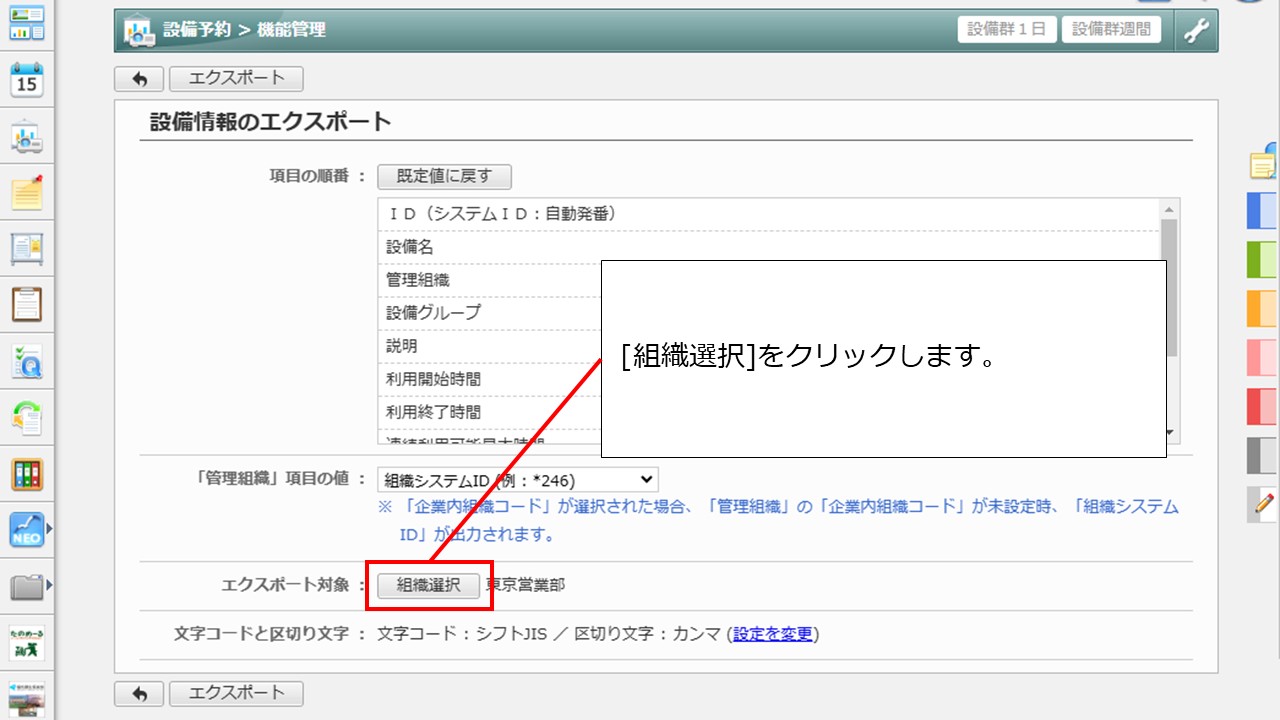Open the binders cabinet icon in sidebar

point(27,474)
